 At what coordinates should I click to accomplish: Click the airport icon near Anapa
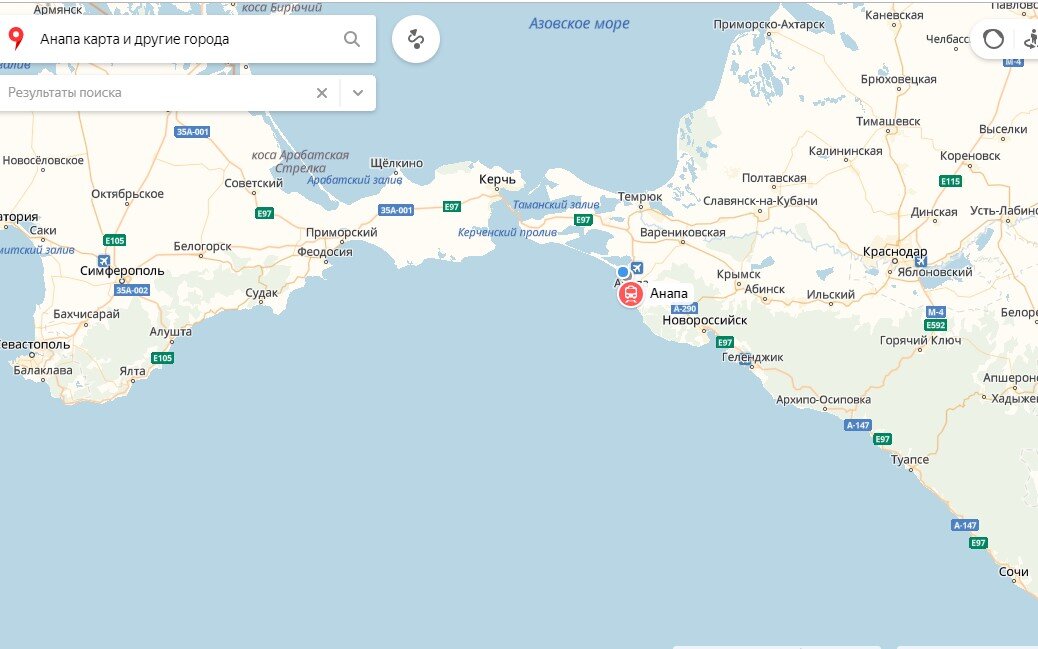[637, 268]
